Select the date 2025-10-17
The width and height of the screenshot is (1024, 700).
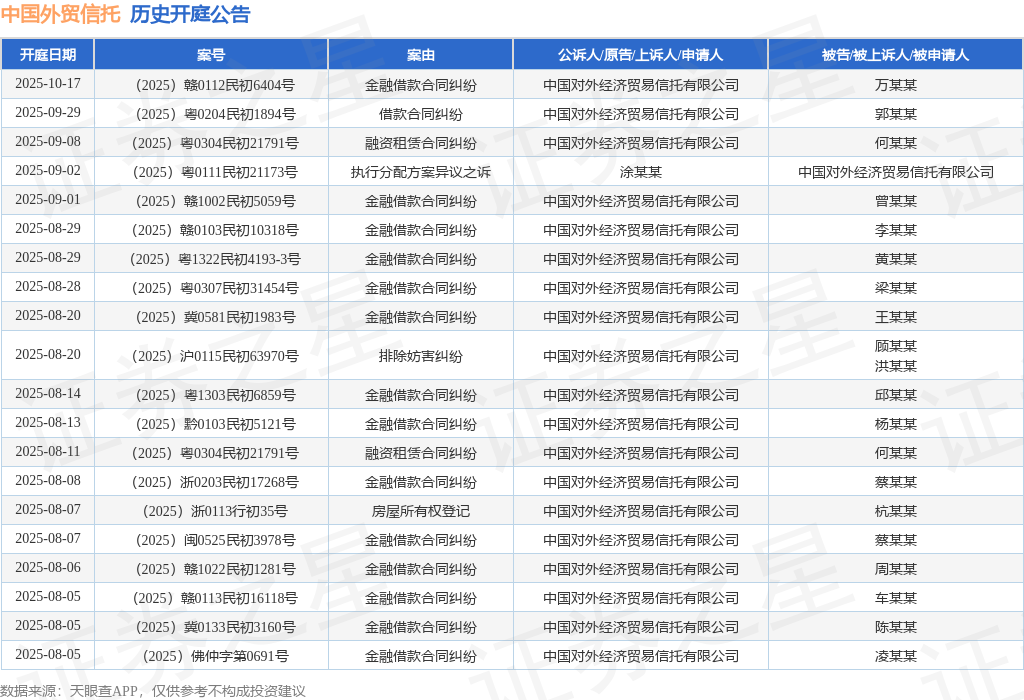[x=48, y=84]
